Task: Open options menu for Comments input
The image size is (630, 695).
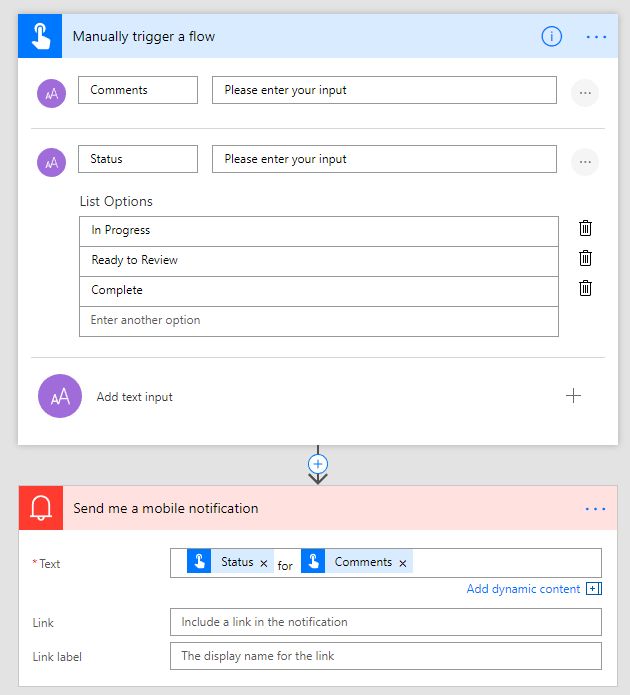Action: coord(585,93)
